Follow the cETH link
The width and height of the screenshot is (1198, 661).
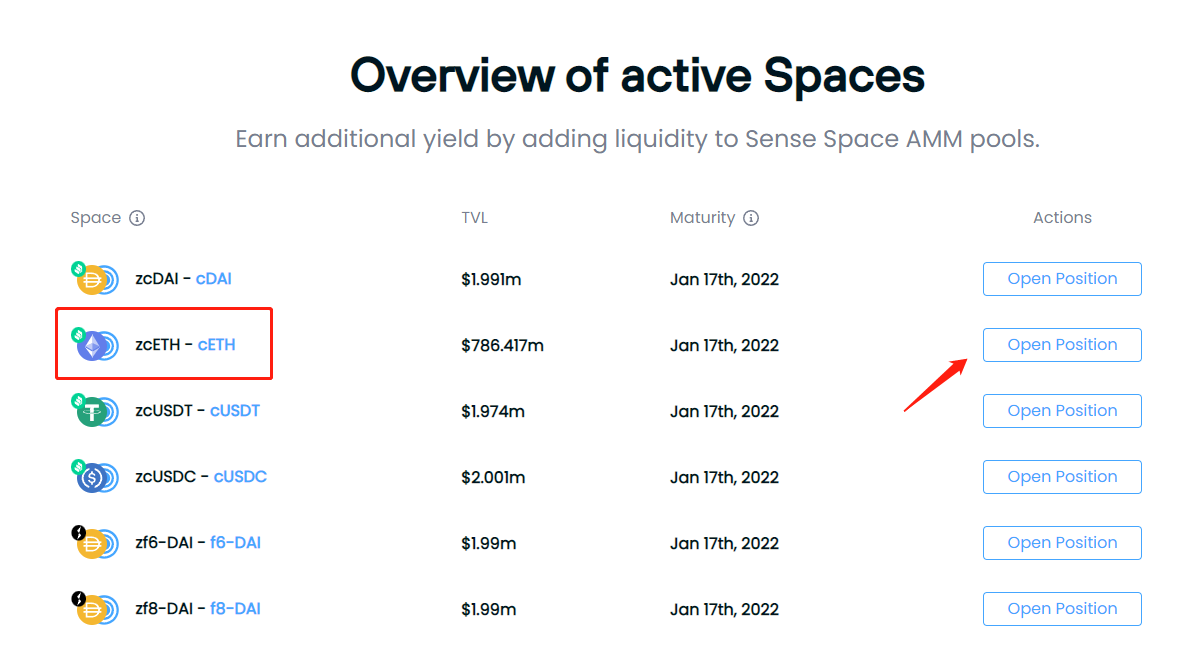tap(216, 345)
